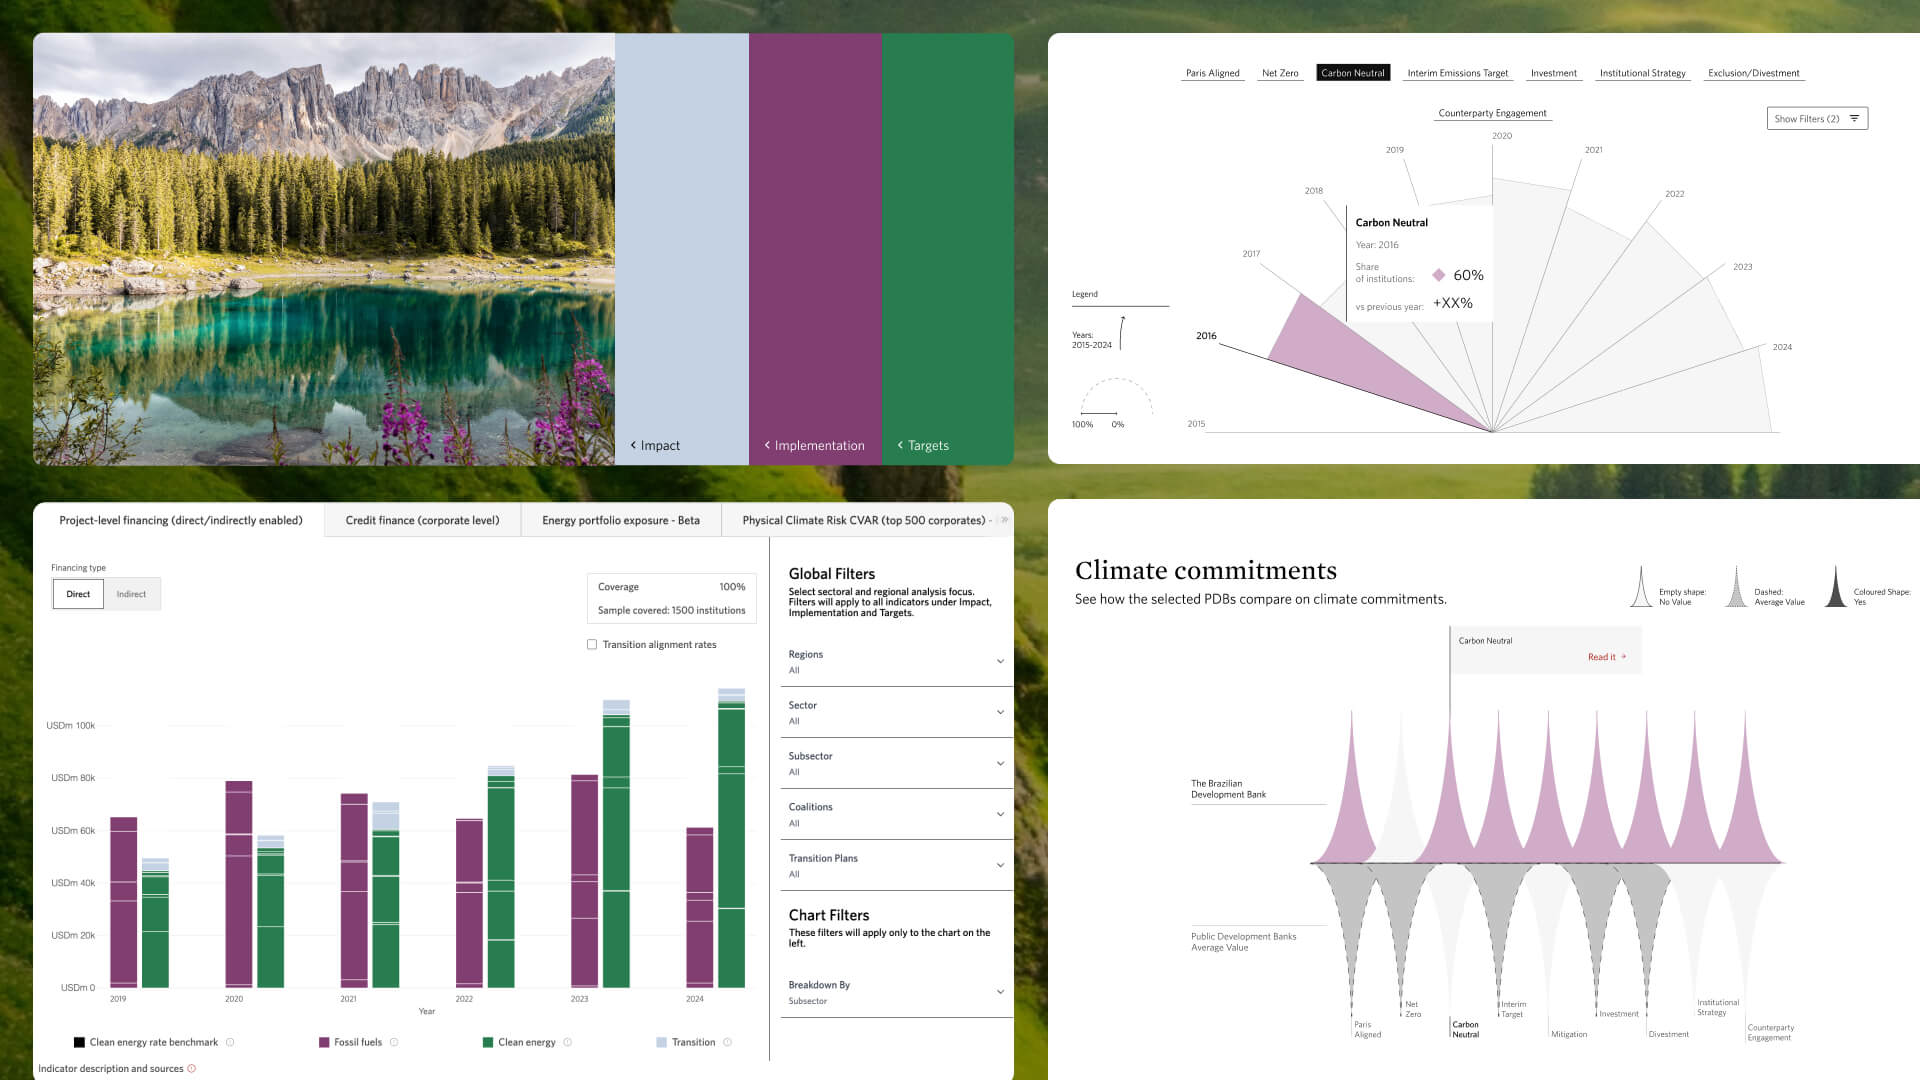Image resolution: width=1920 pixels, height=1080 pixels.
Task: Enable Transition alignment rates checkbox
Action: [x=592, y=645]
